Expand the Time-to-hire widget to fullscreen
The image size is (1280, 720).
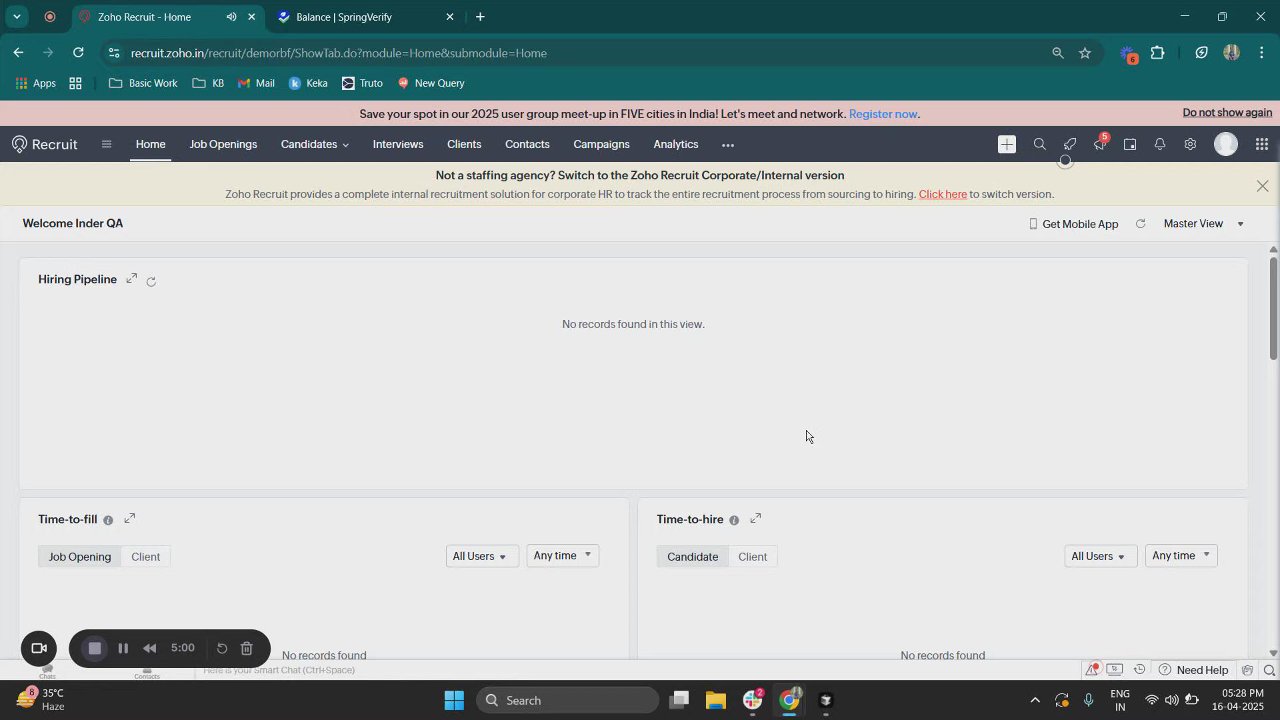tap(756, 519)
